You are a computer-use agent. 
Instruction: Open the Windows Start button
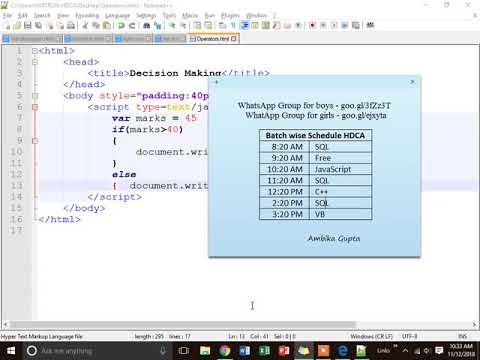(11, 351)
